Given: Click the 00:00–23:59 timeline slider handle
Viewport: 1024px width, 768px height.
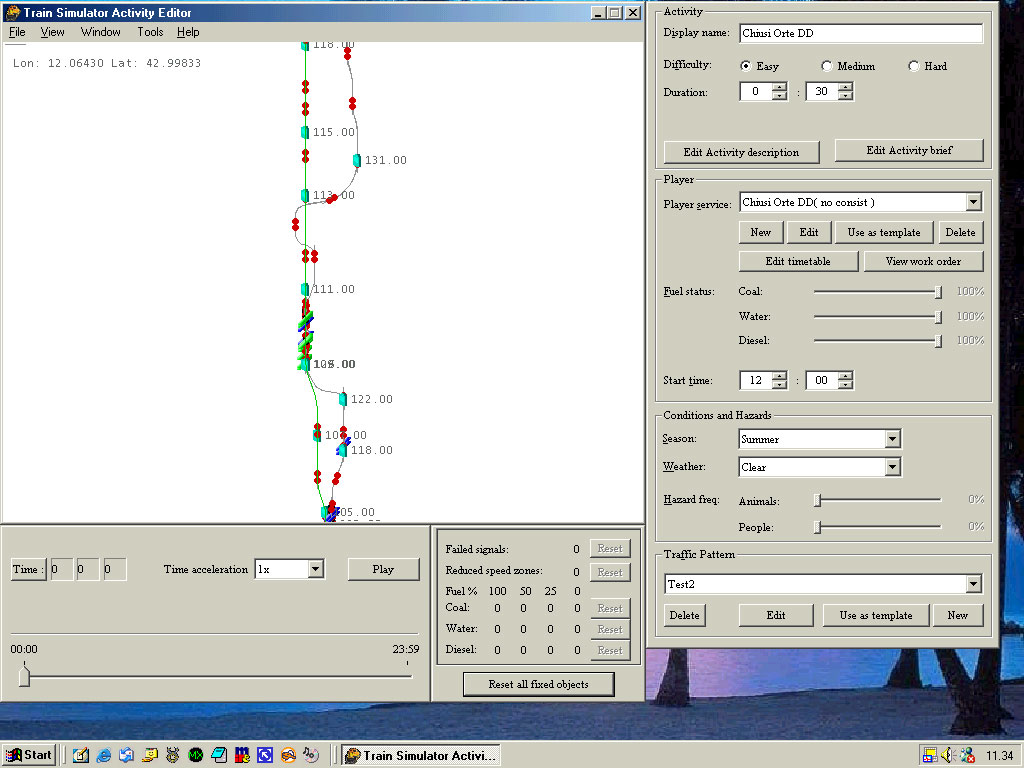Looking at the screenshot, I should tap(24, 675).
